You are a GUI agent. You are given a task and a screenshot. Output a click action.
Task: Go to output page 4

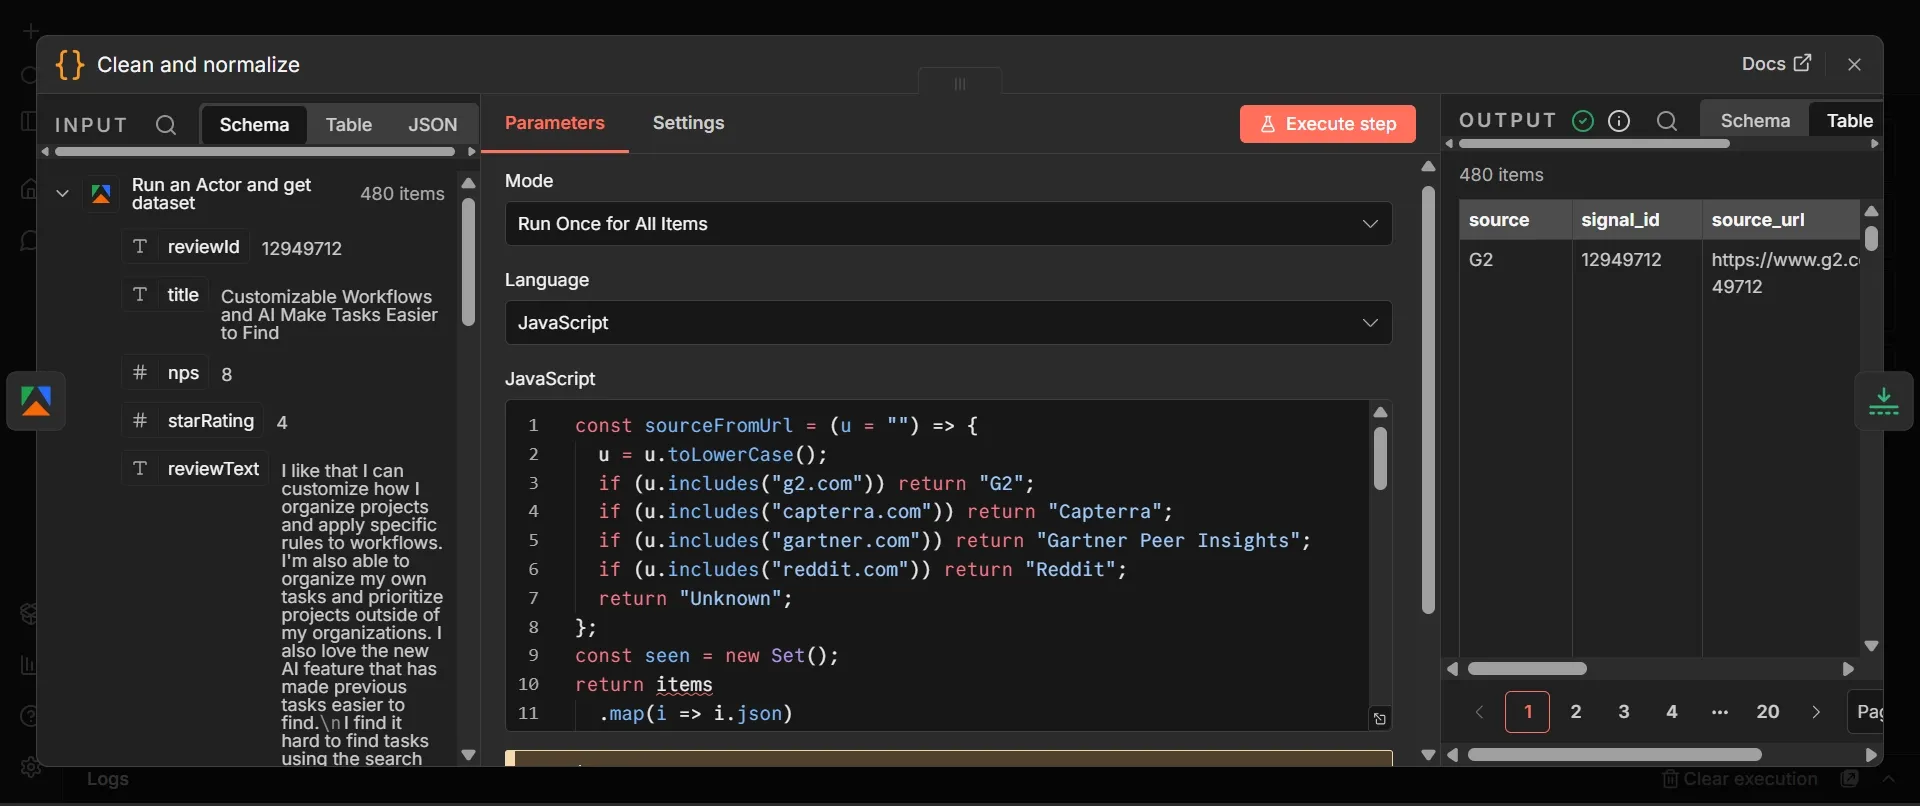1672,712
